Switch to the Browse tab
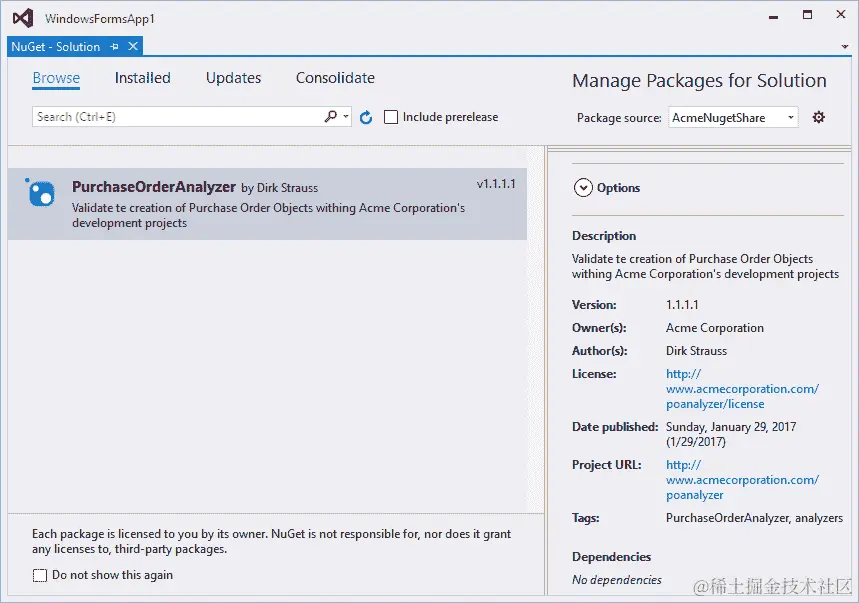Image resolution: width=859 pixels, height=603 pixels. 56,78
